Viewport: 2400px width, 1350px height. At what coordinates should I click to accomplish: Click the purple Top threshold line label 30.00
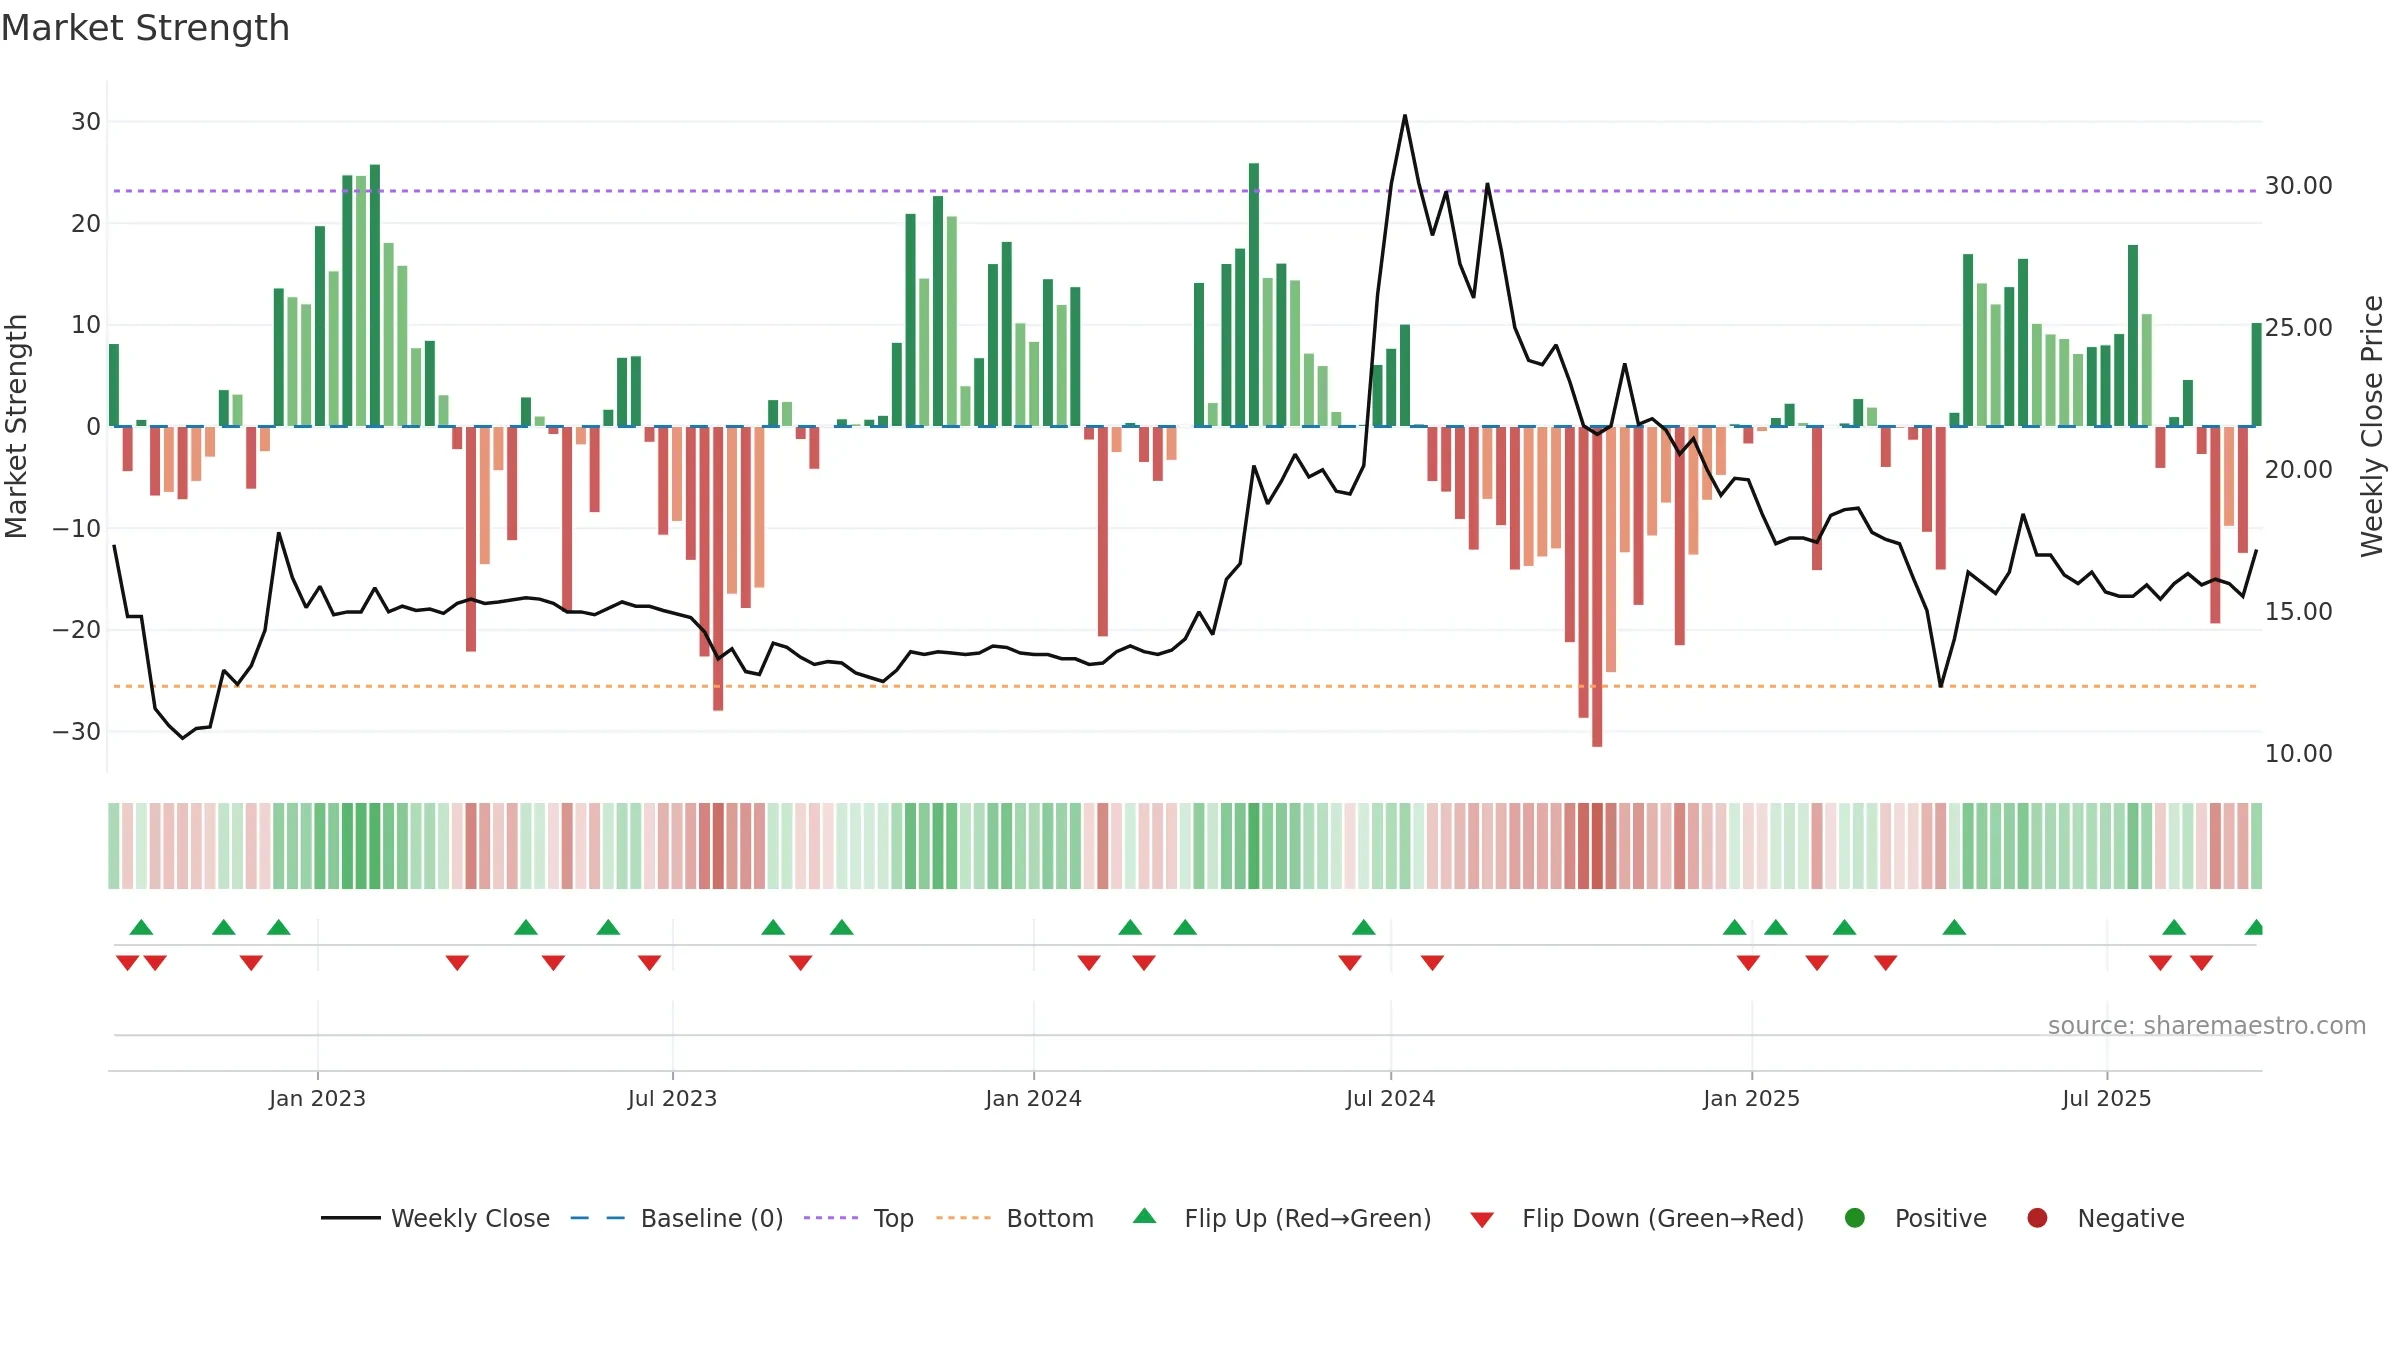[x=2298, y=186]
